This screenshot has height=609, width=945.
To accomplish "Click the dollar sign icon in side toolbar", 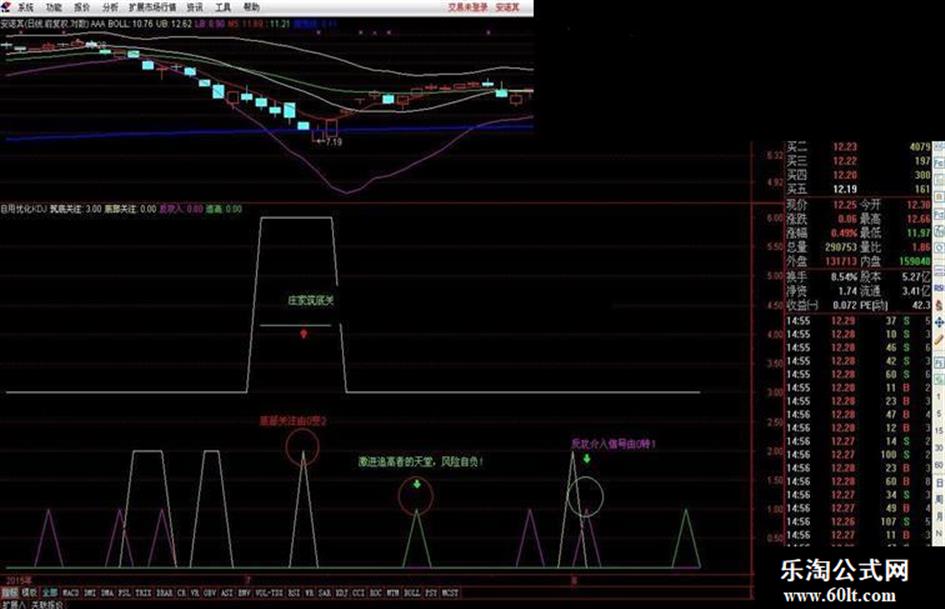I will tap(939, 305).
